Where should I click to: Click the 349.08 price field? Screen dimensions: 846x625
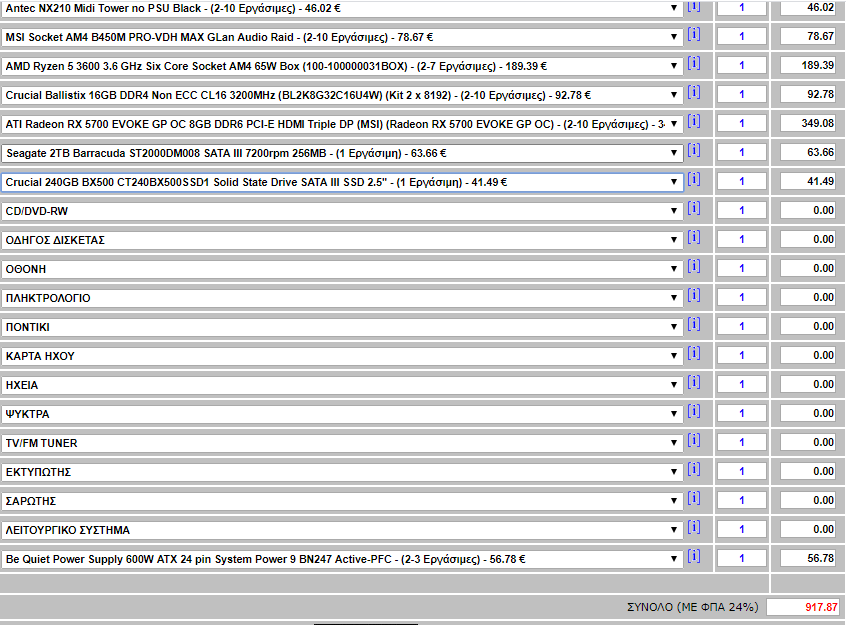coord(809,123)
